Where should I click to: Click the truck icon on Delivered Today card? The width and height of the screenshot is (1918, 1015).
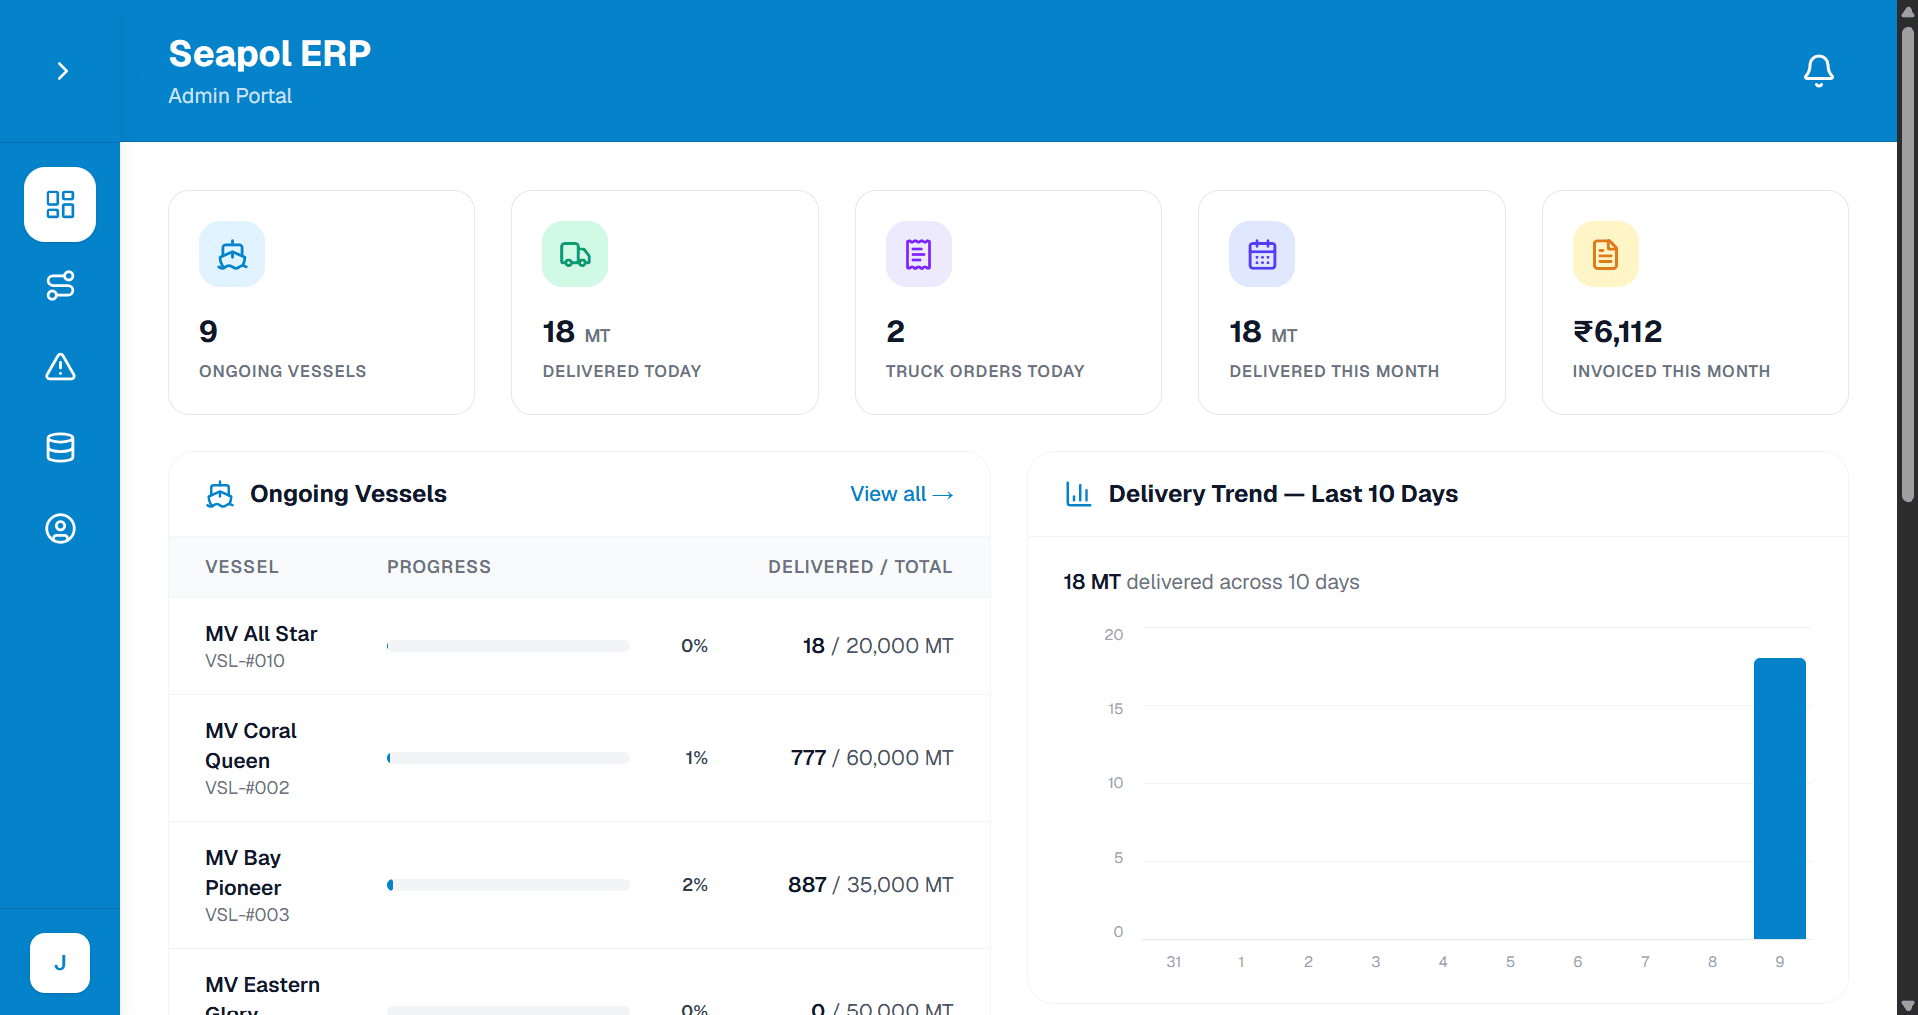(x=575, y=254)
